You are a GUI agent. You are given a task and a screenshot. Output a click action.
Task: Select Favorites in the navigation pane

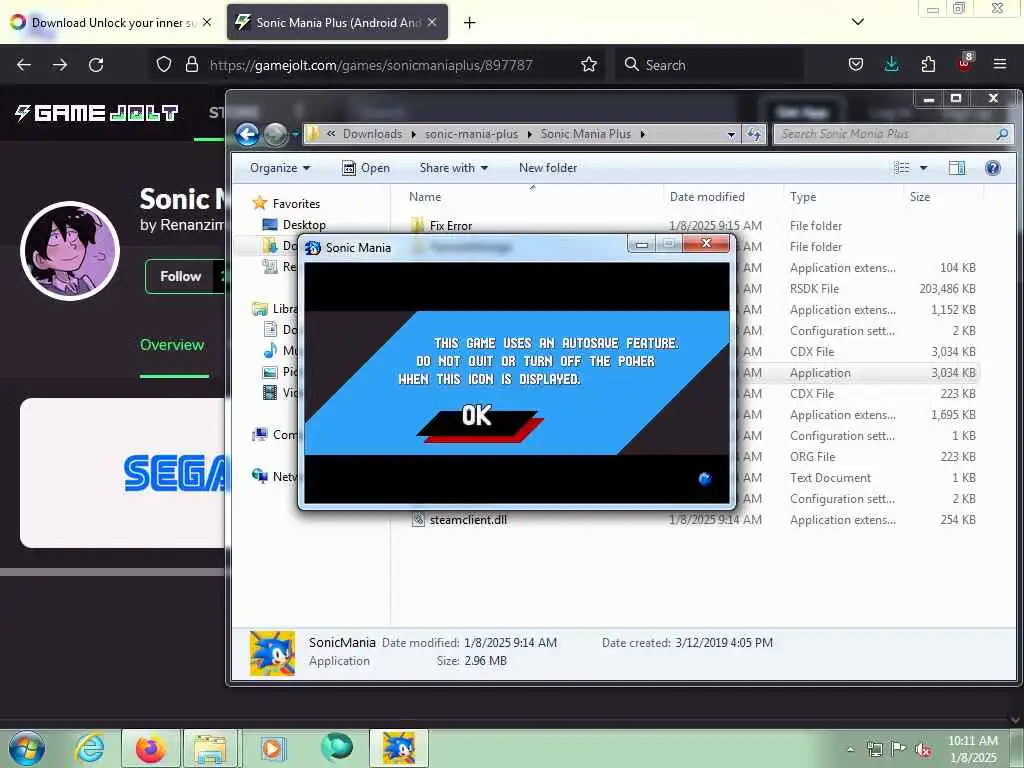296,204
